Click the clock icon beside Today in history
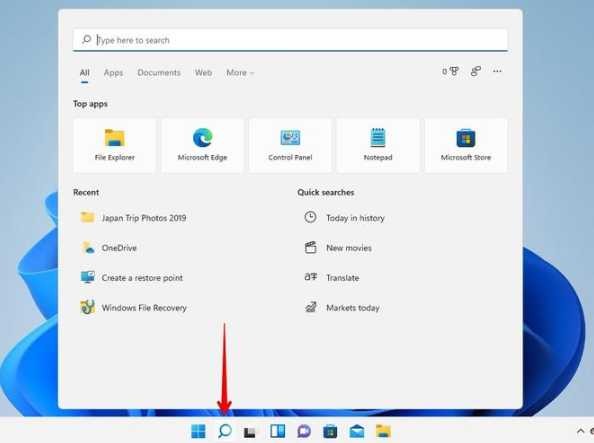Image resolution: width=594 pixels, height=443 pixels. coord(310,217)
